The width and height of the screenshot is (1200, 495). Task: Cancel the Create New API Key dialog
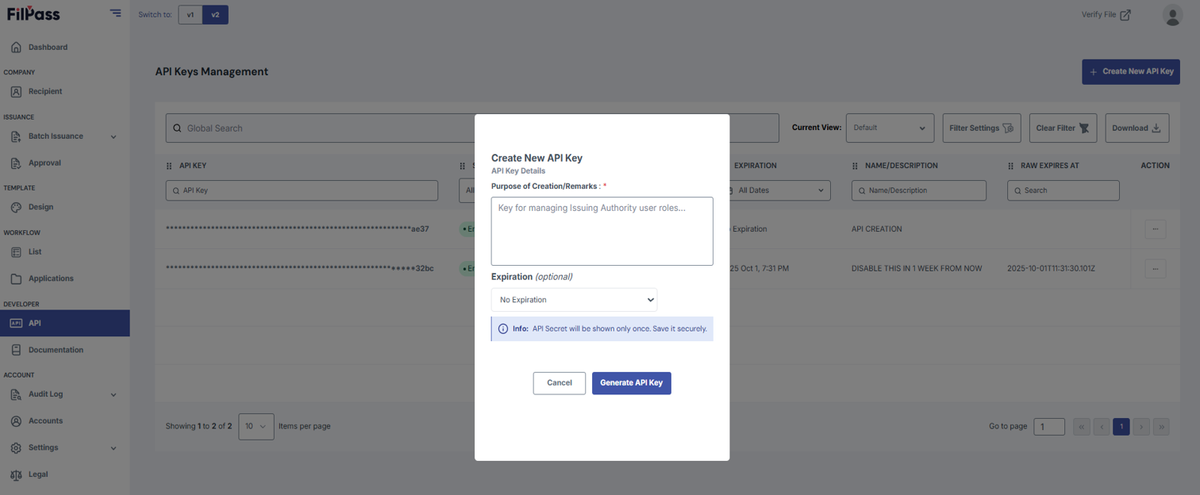coord(559,383)
